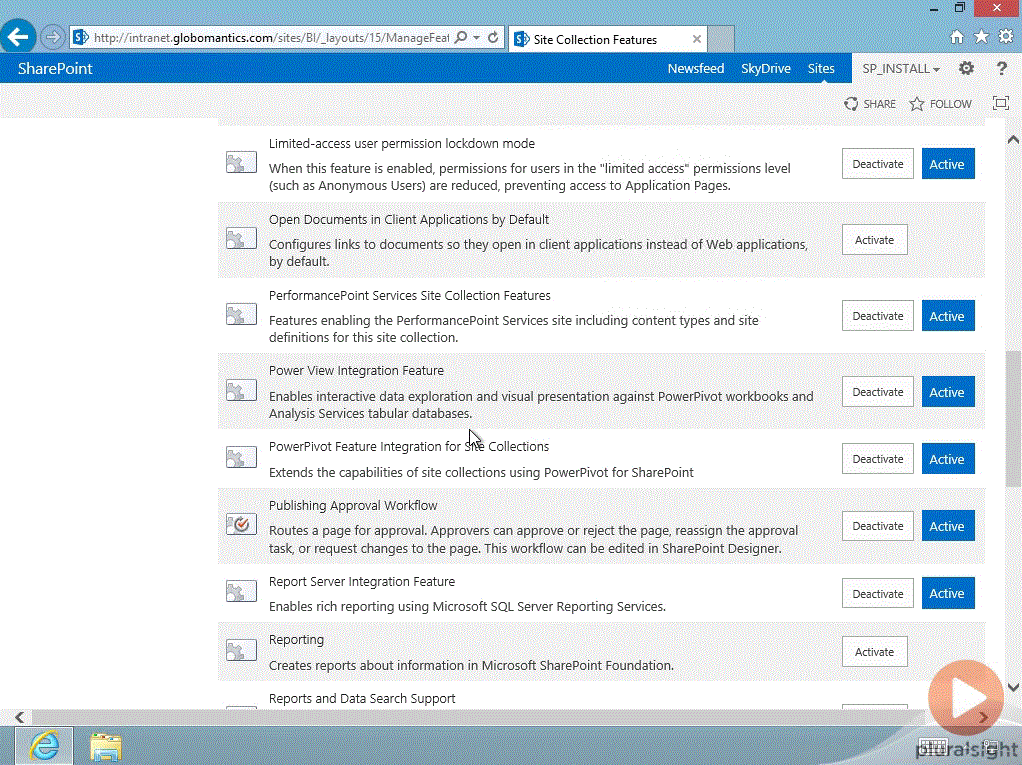
Task: Open Newsfeed in the top navigation
Action: [x=695, y=68]
